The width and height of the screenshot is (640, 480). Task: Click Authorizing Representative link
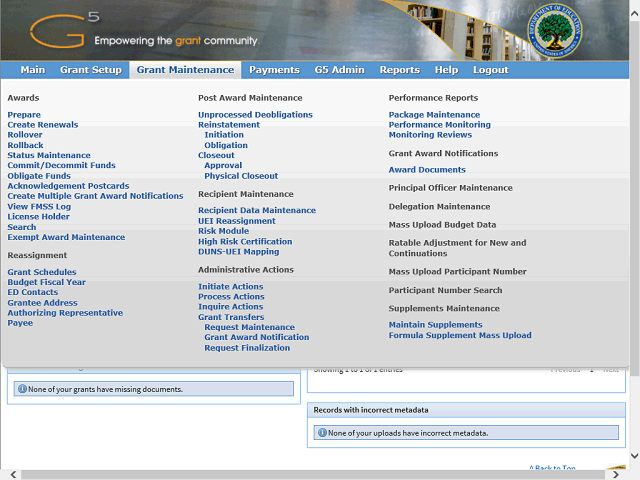click(x=65, y=313)
